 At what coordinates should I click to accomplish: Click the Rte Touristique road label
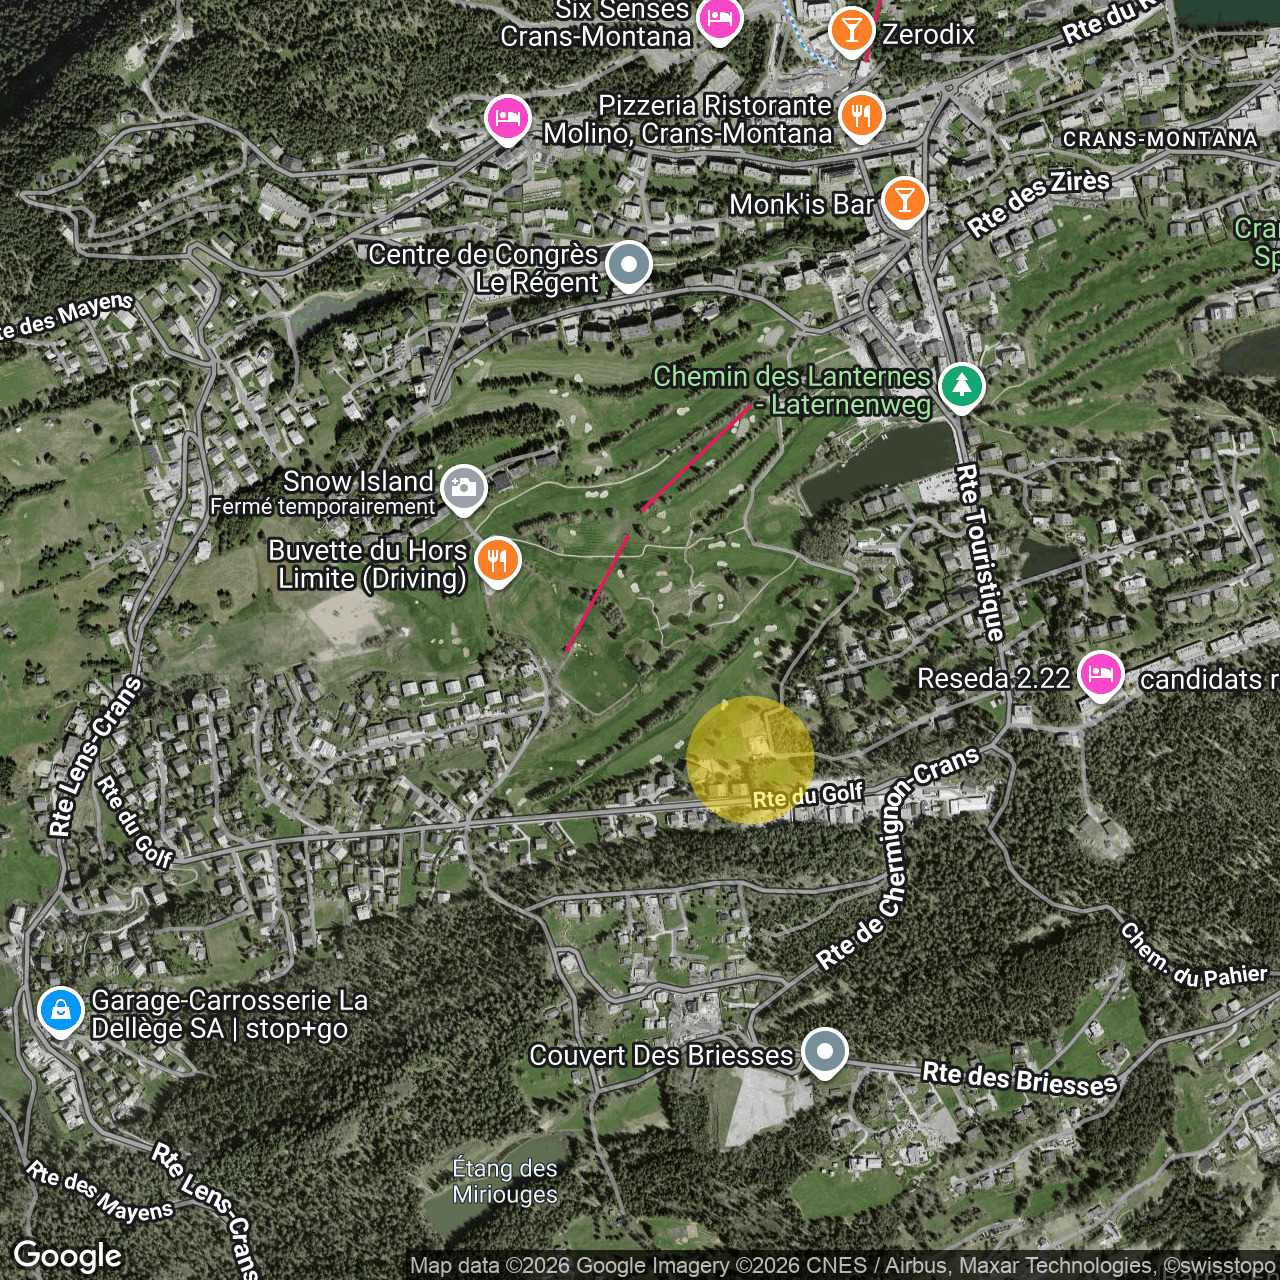tap(980, 551)
